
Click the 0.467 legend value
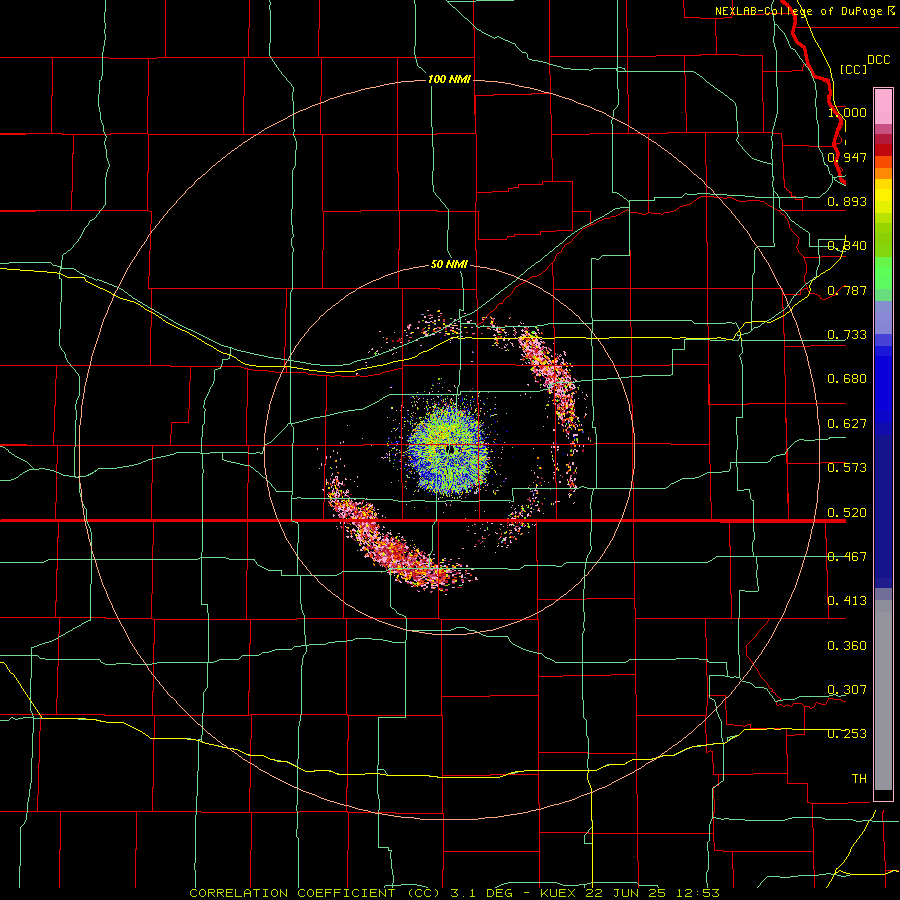tap(847, 557)
